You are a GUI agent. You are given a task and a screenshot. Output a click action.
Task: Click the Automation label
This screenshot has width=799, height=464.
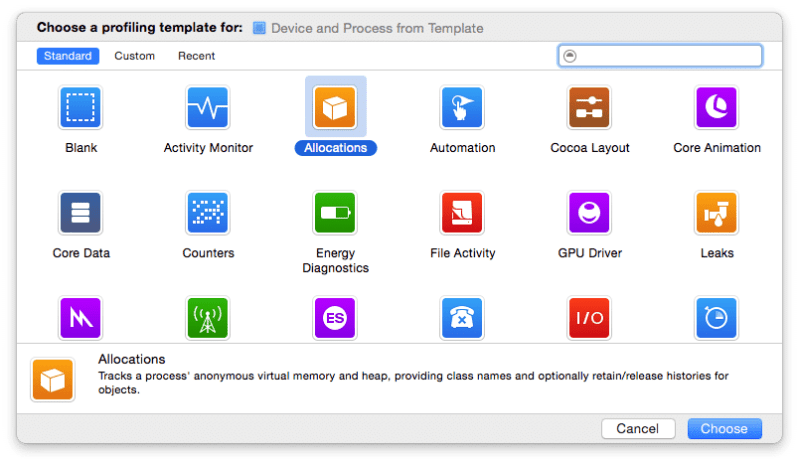(462, 148)
